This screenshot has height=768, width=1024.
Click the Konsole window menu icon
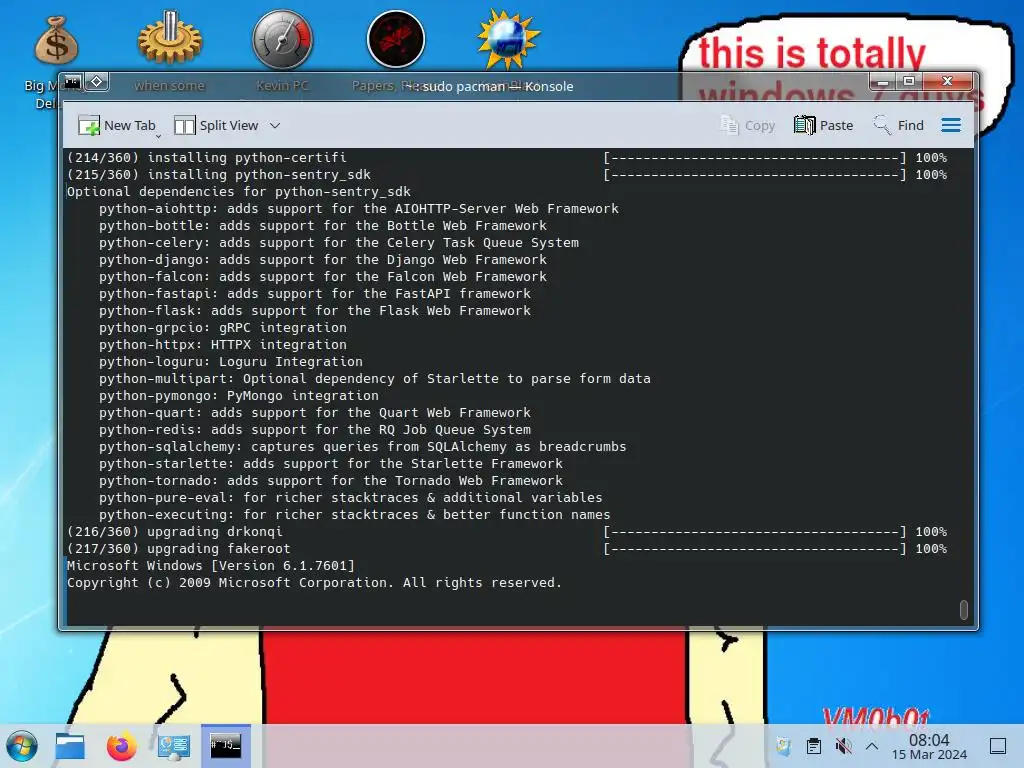coord(72,82)
